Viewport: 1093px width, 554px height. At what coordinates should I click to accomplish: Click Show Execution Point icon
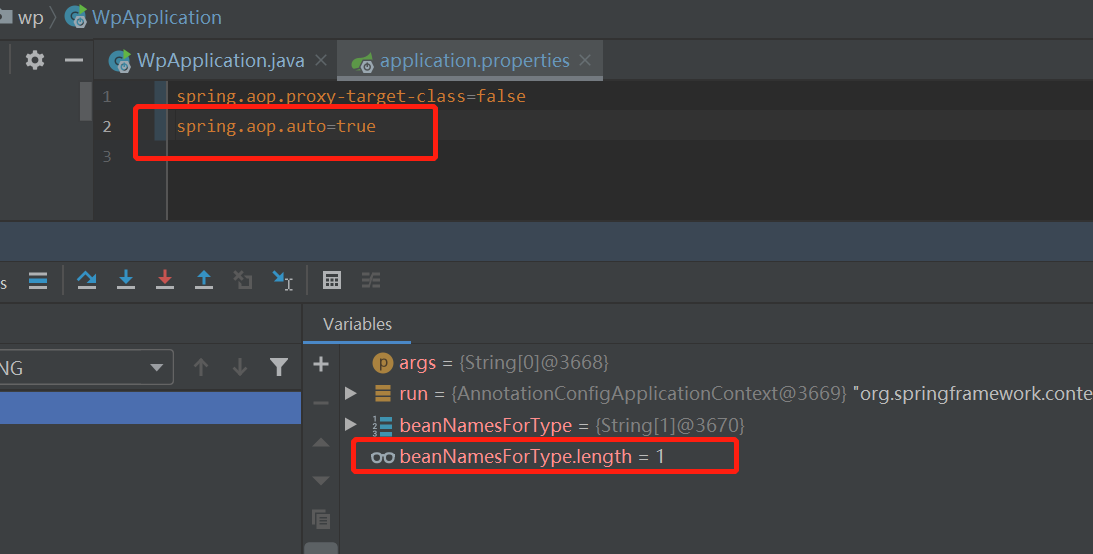click(38, 280)
